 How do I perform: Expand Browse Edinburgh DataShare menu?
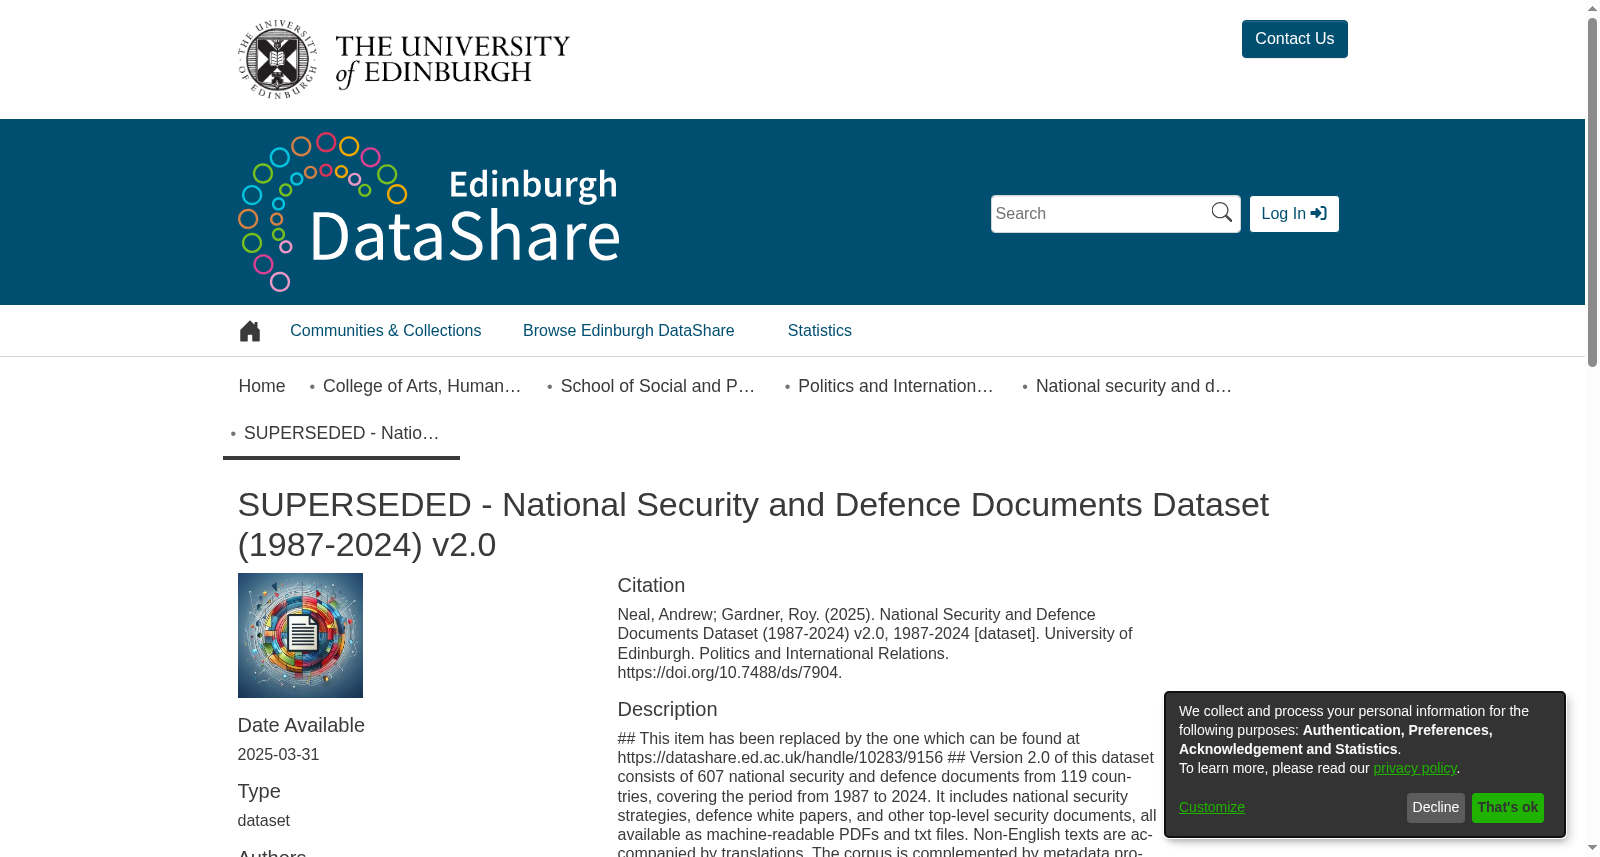coord(628,331)
